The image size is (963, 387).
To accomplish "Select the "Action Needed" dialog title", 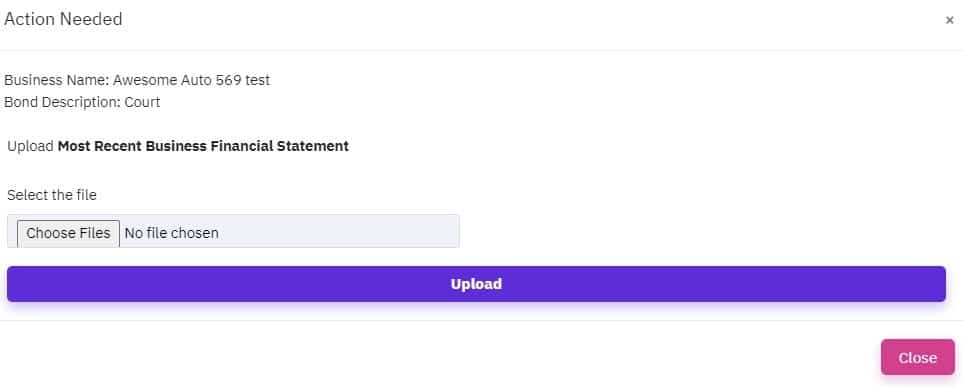I will point(63,19).
